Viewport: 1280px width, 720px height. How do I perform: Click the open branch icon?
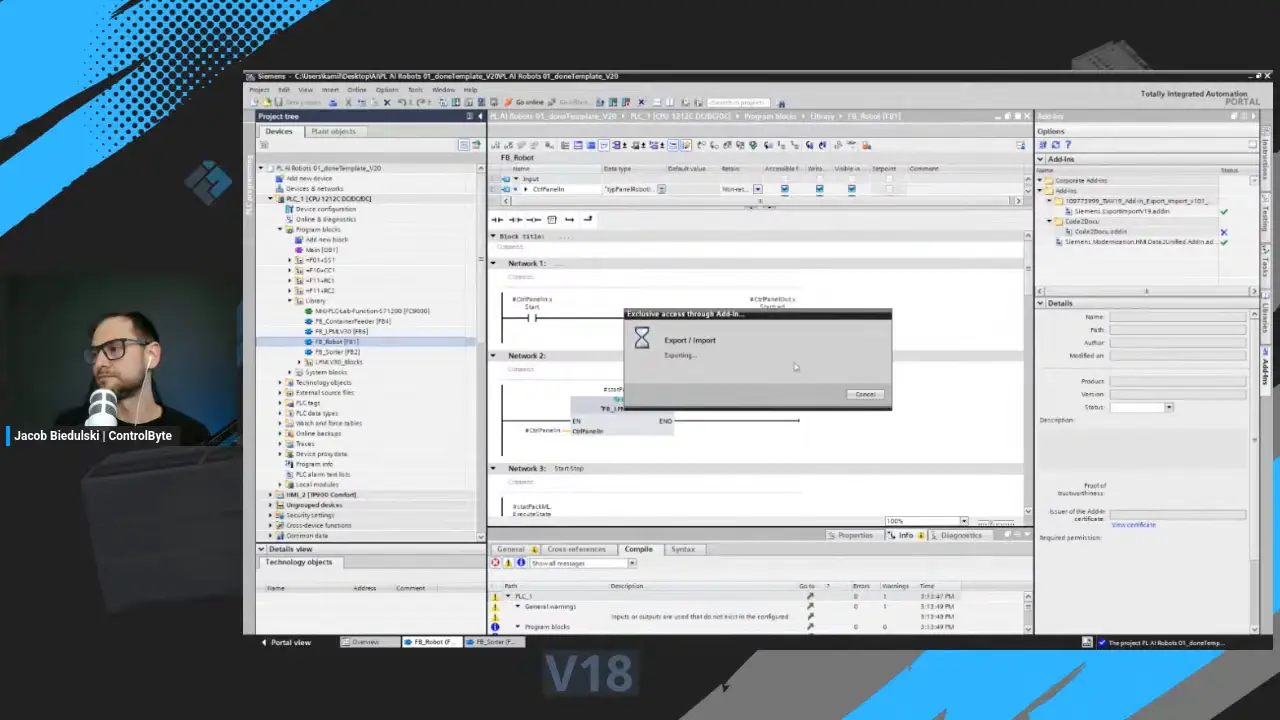click(569, 219)
